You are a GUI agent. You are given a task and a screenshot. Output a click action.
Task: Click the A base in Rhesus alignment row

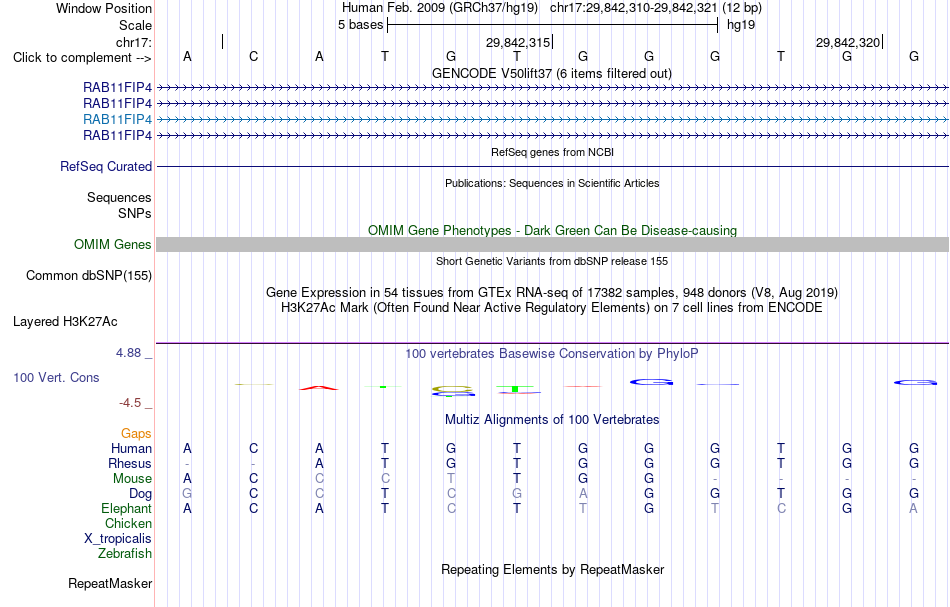click(319, 463)
